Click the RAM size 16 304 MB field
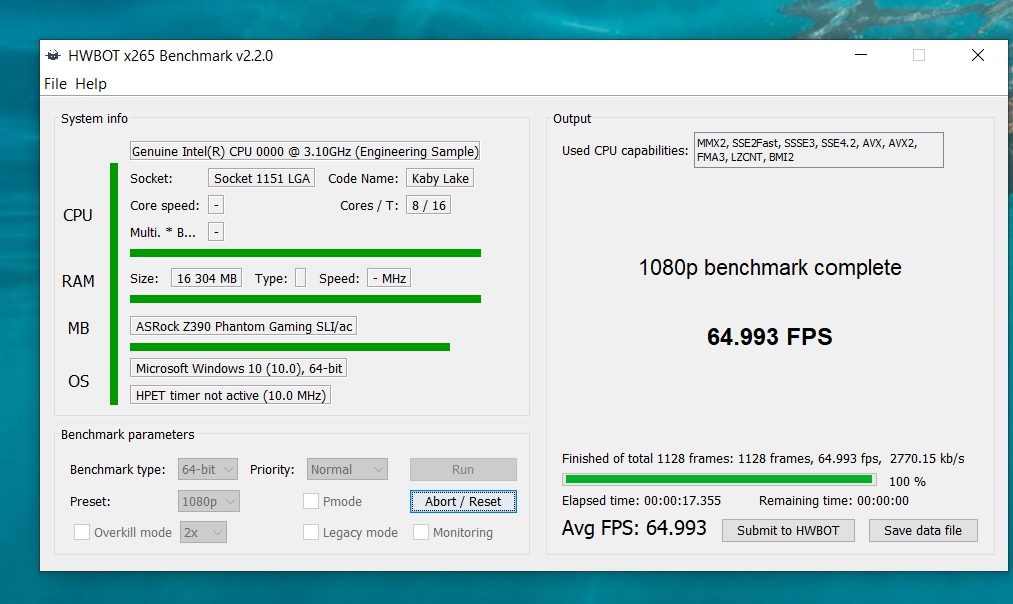Viewport: 1013px width, 604px height. (206, 278)
